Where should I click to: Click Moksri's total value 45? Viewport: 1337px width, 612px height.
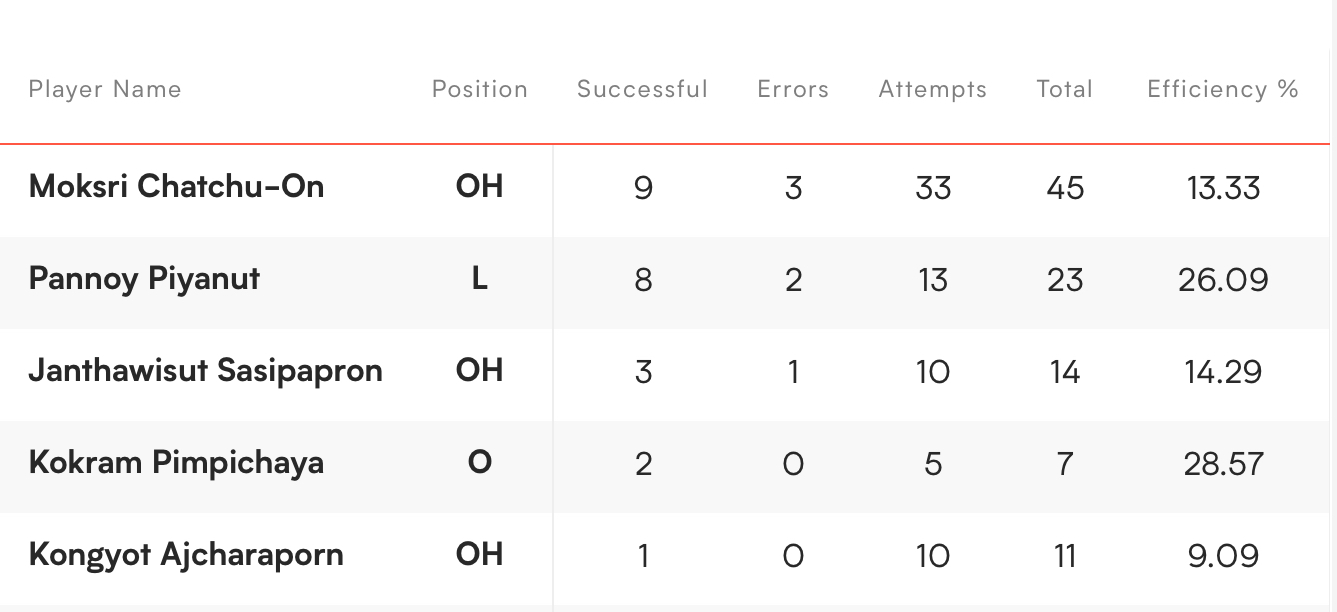tap(1065, 187)
